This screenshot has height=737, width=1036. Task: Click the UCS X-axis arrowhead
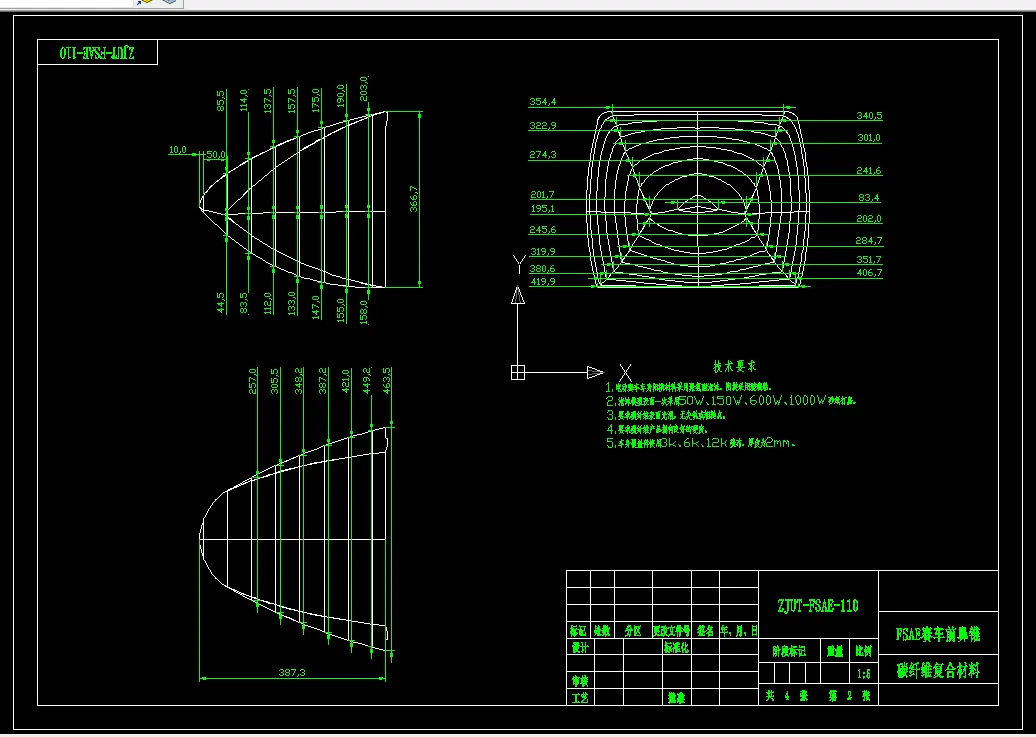(595, 373)
